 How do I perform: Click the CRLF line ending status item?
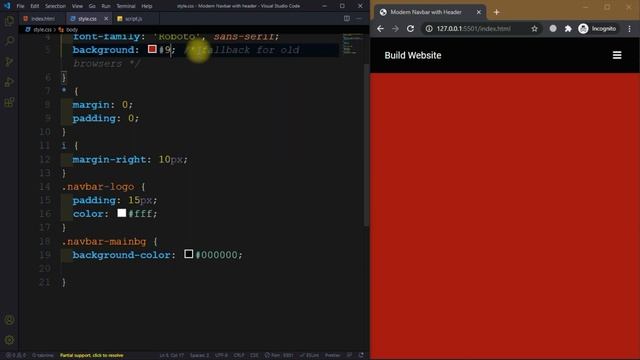[239, 356]
